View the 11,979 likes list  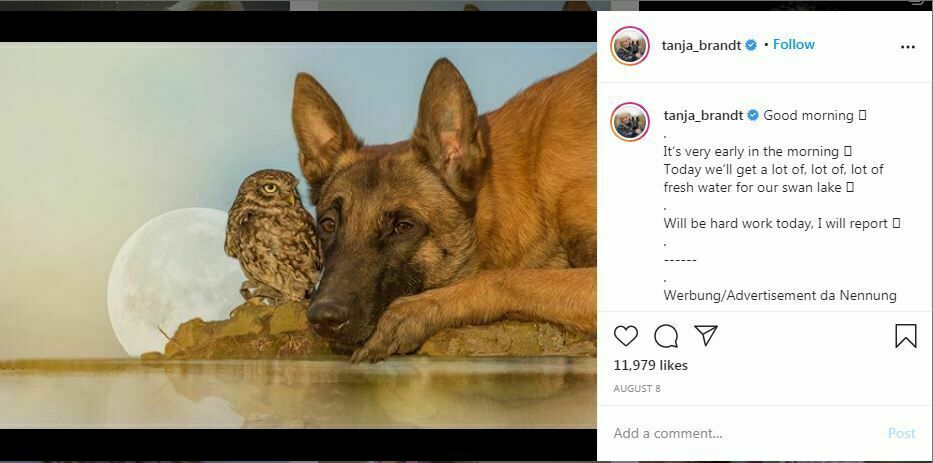click(650, 365)
